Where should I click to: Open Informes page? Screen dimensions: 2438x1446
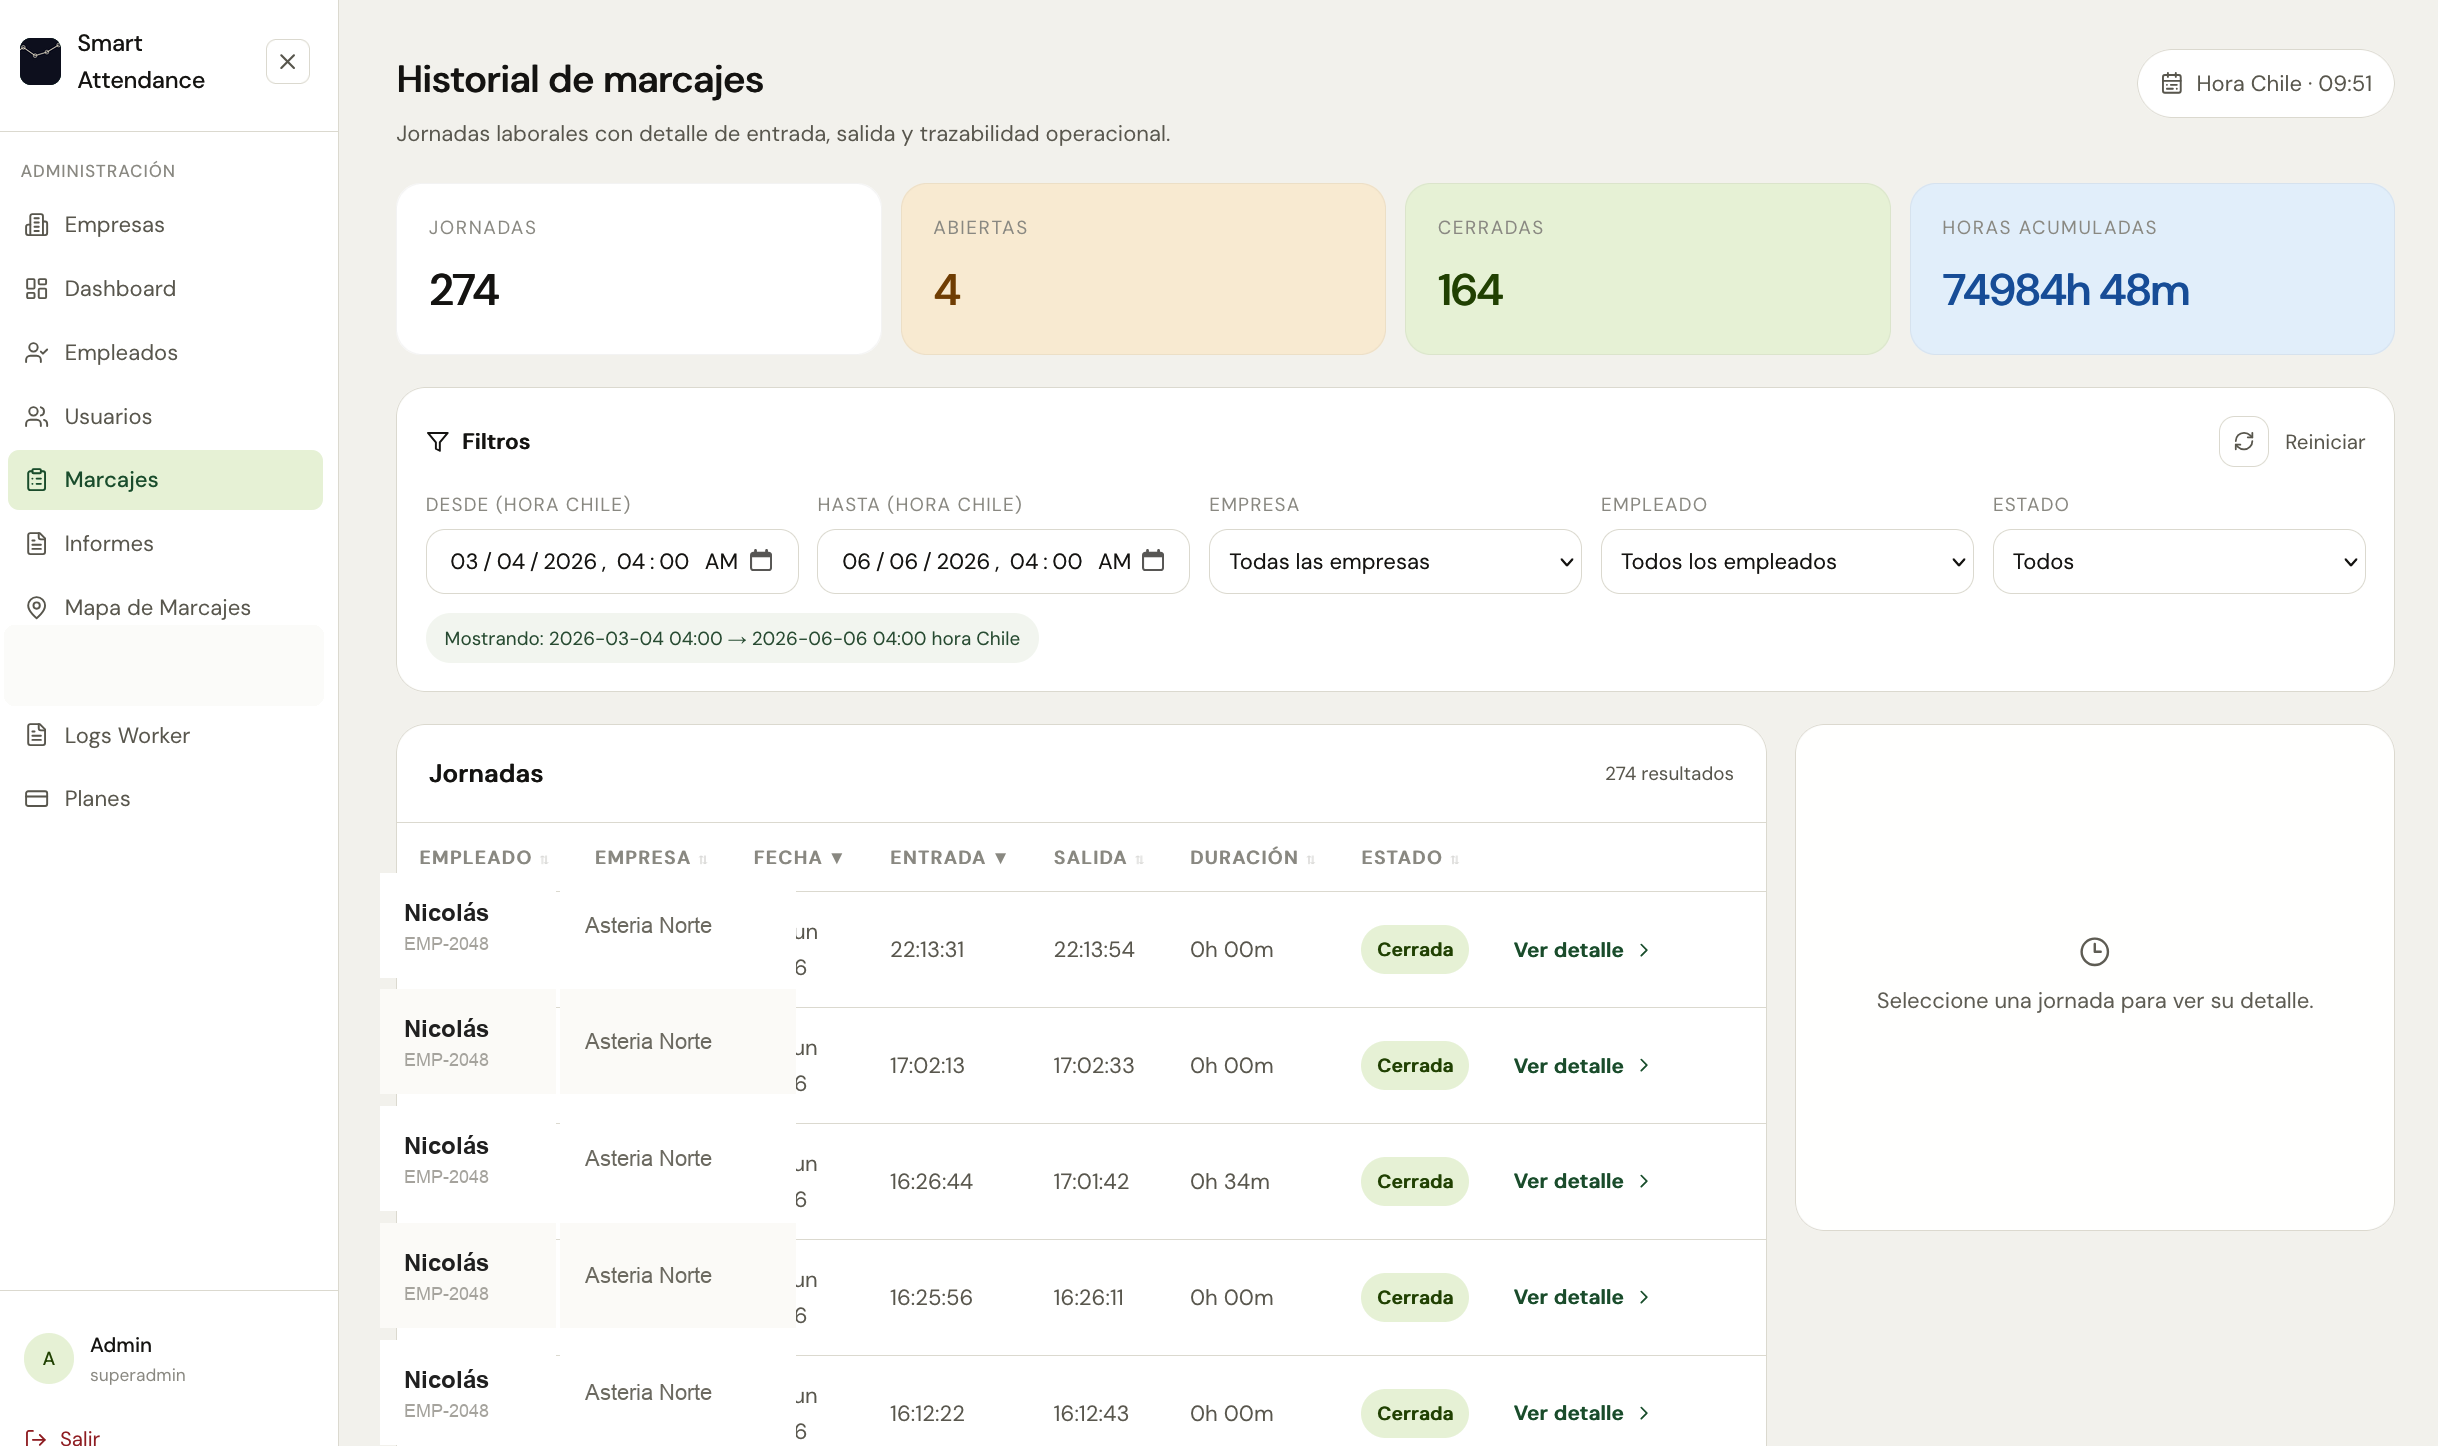165,544
